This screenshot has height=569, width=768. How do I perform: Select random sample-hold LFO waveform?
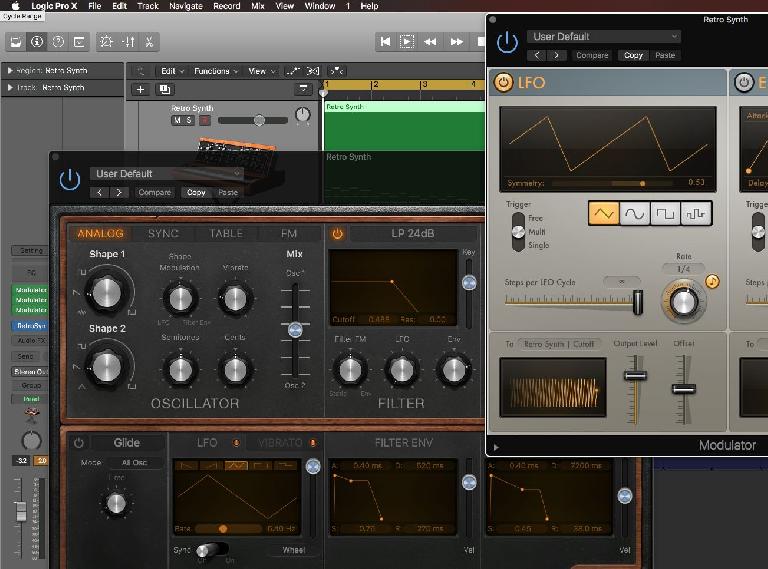(x=696, y=214)
